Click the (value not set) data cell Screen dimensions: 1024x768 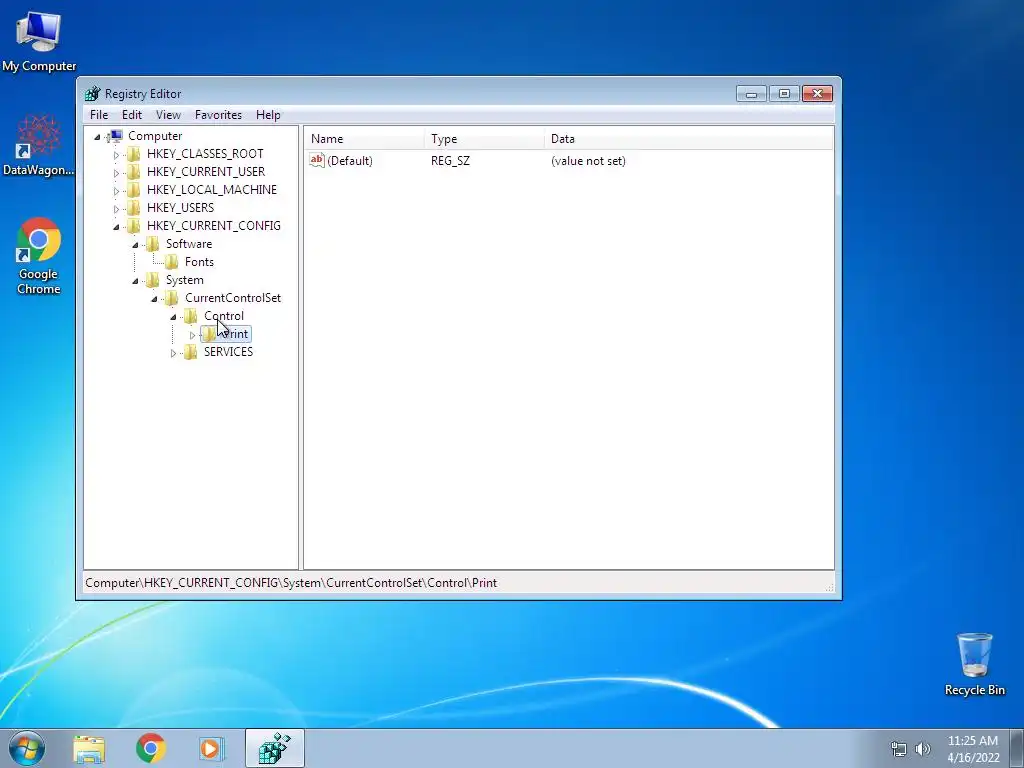[588, 161]
